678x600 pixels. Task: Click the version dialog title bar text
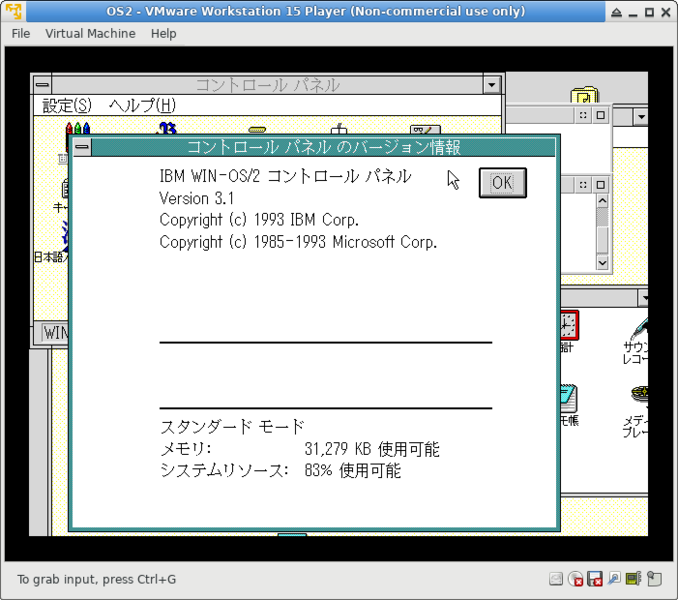pos(324,147)
